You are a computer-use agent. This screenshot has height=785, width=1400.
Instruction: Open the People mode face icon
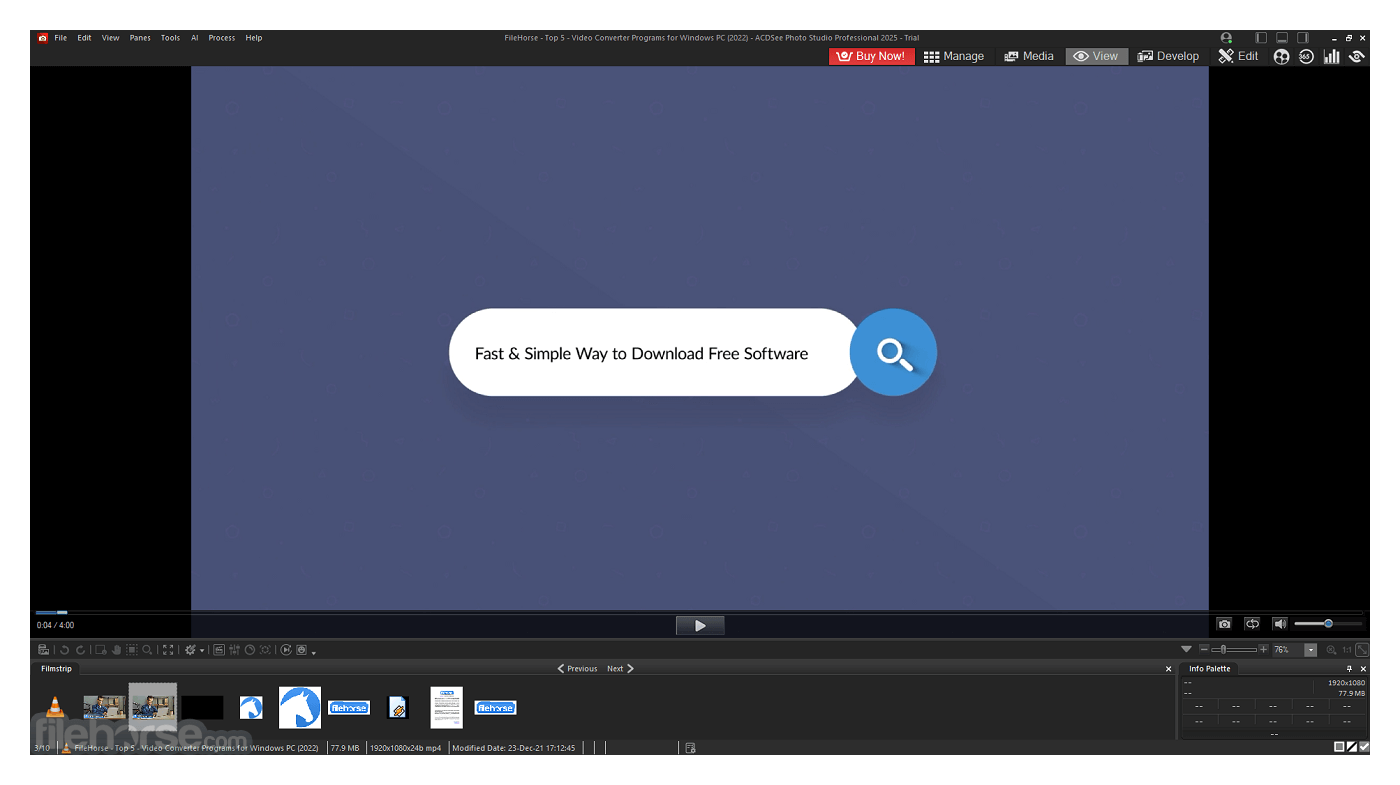coord(1281,56)
